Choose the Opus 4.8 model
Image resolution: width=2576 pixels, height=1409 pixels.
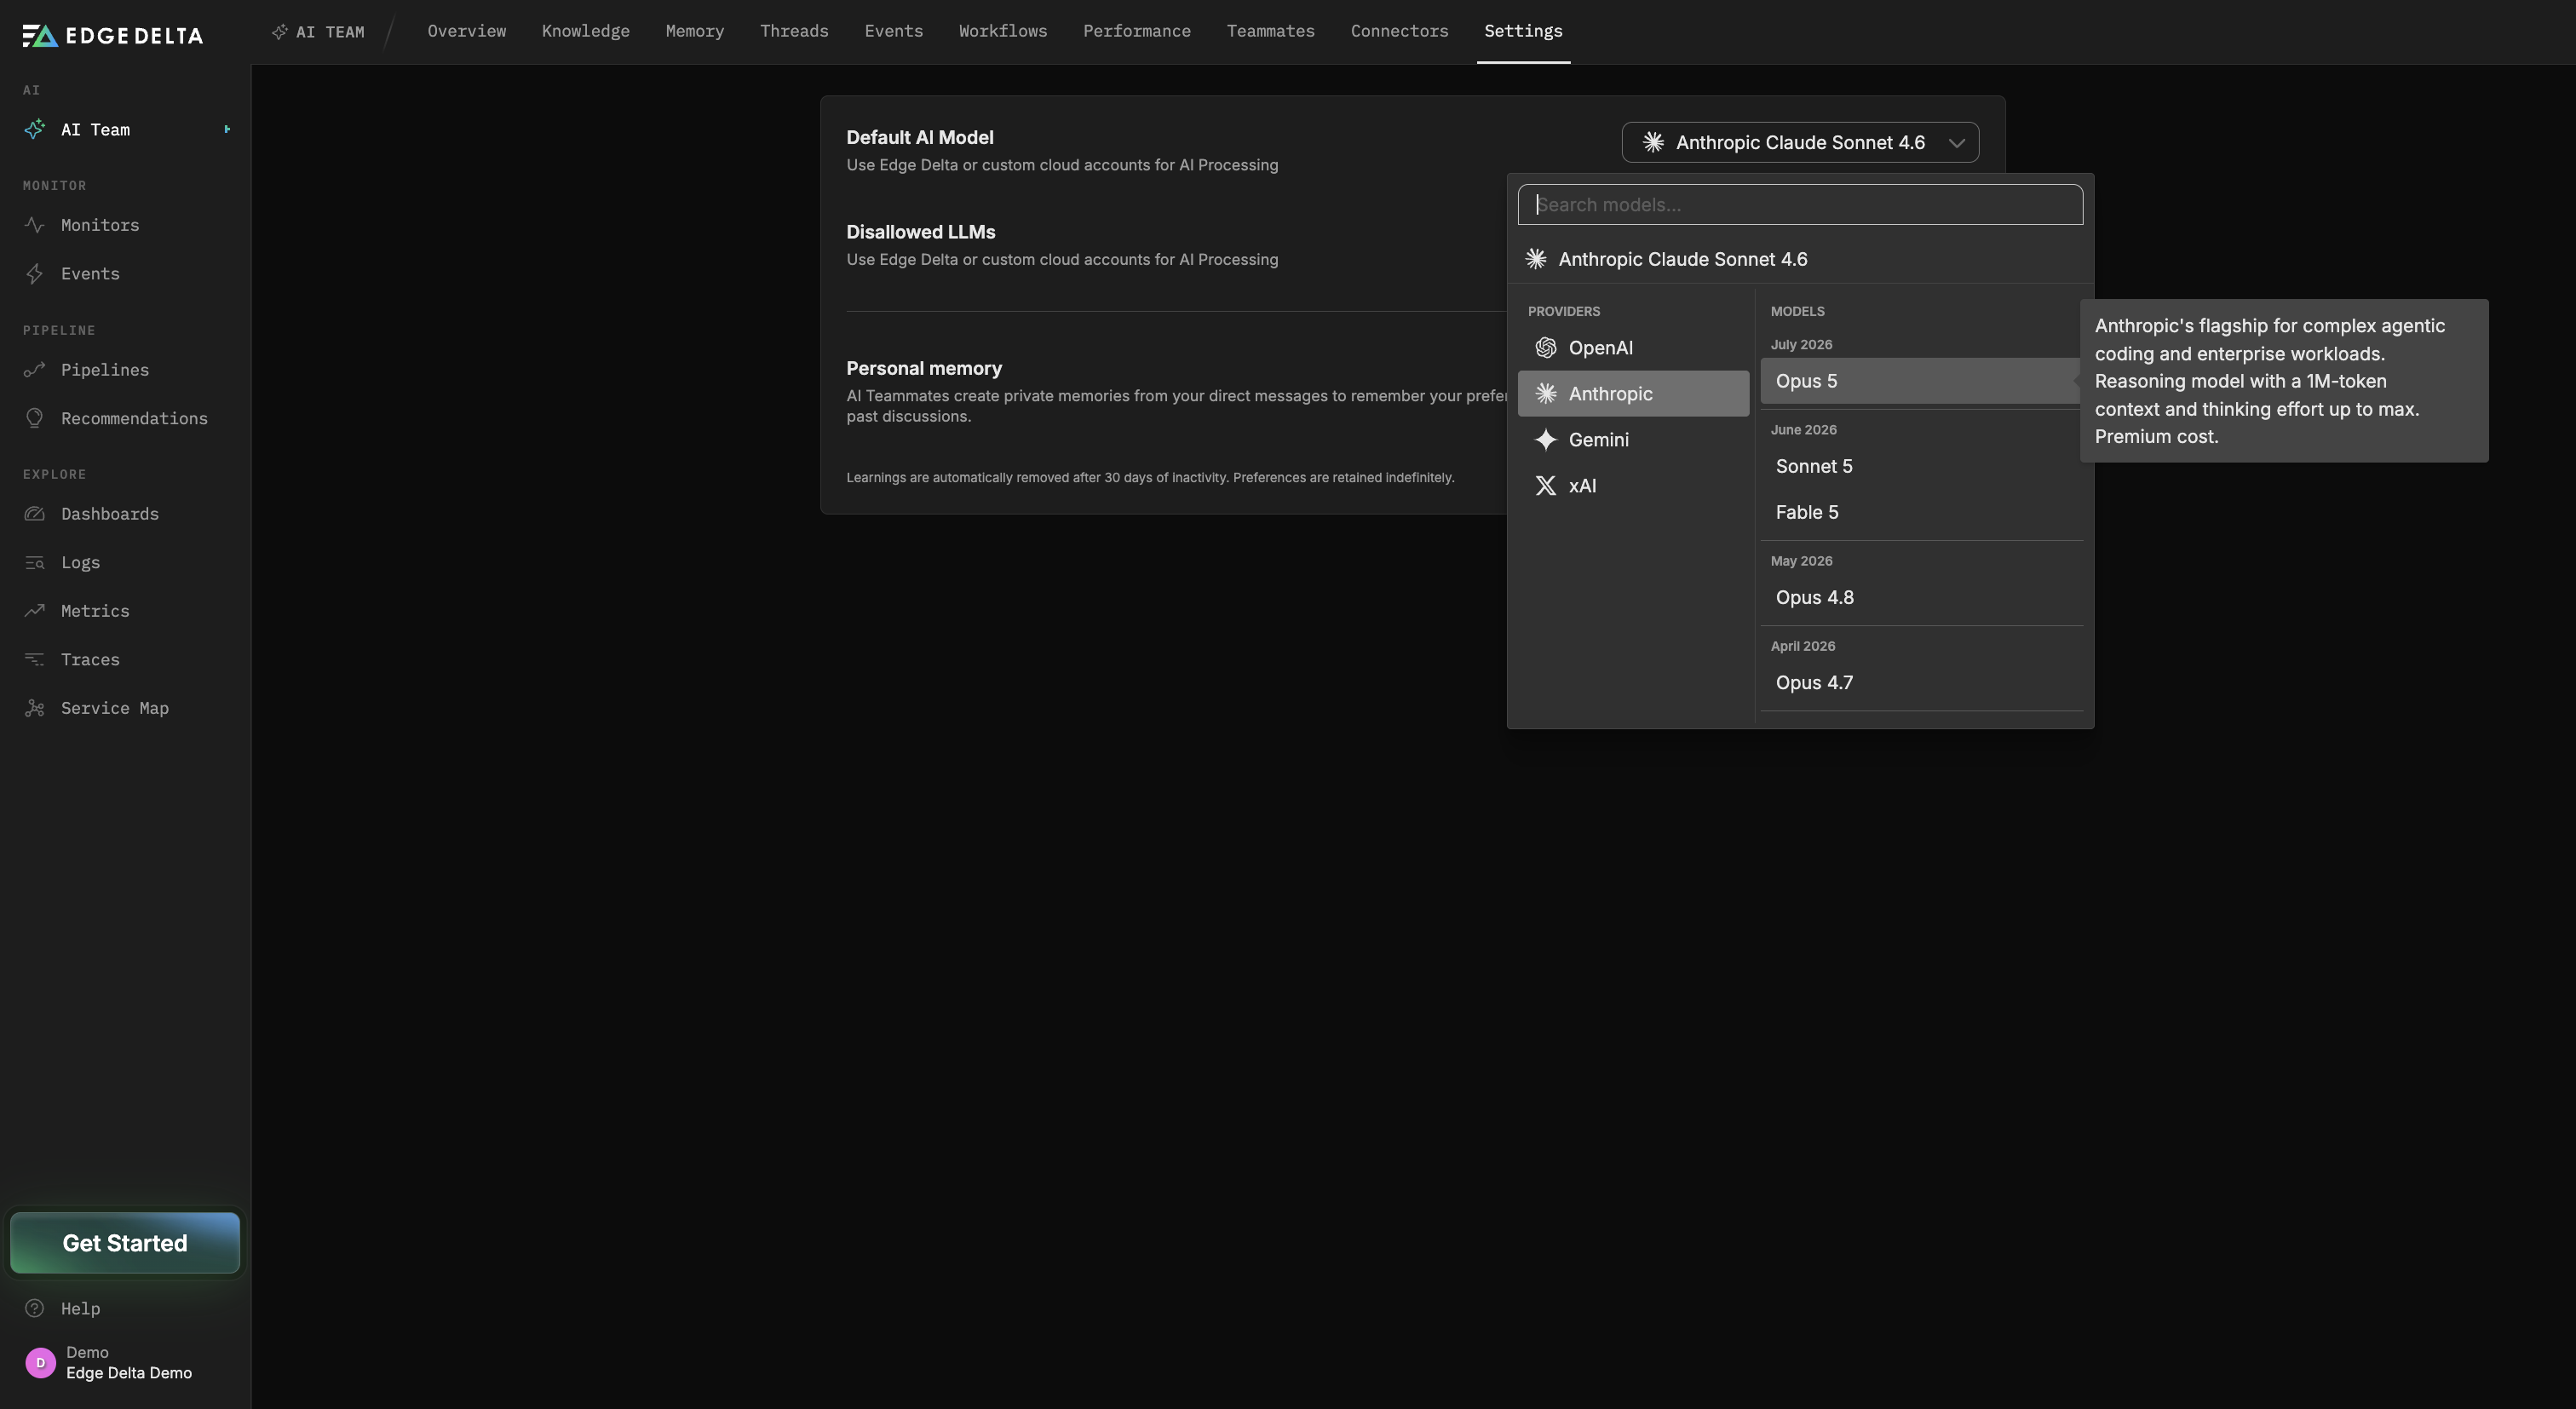[1920, 597]
